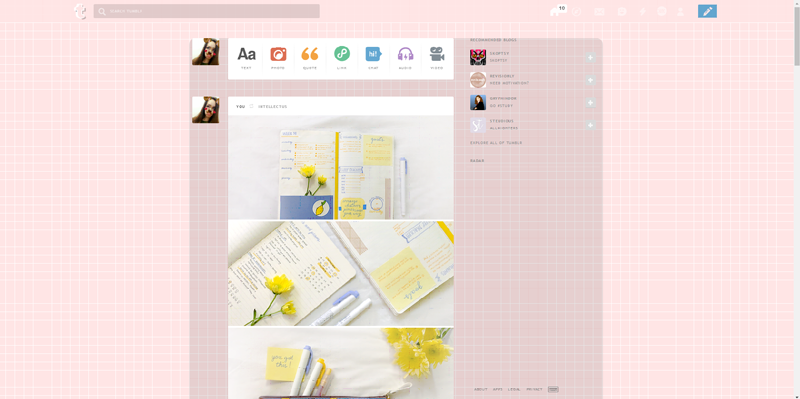Focus the Search Tumblr field
The image size is (800, 399).
[x=207, y=11]
